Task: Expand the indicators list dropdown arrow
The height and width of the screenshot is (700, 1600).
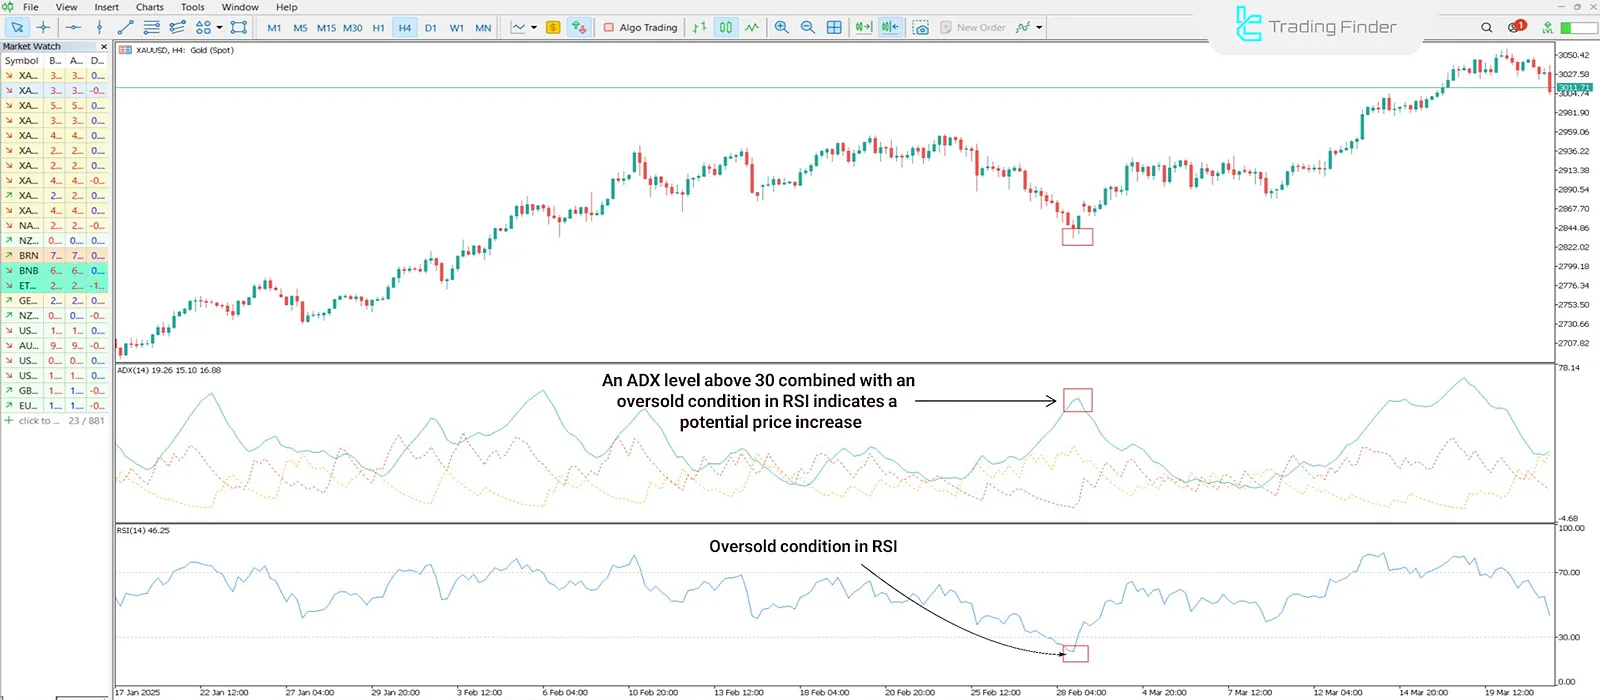Action: point(1039,27)
